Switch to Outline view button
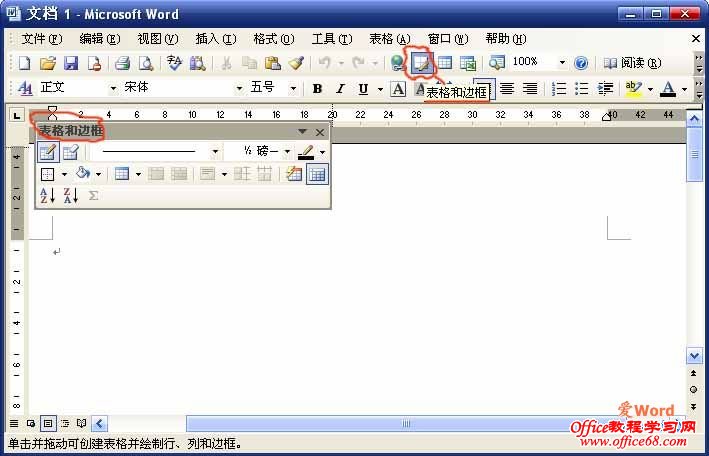Viewport: 709px width, 456px height. 65,424
